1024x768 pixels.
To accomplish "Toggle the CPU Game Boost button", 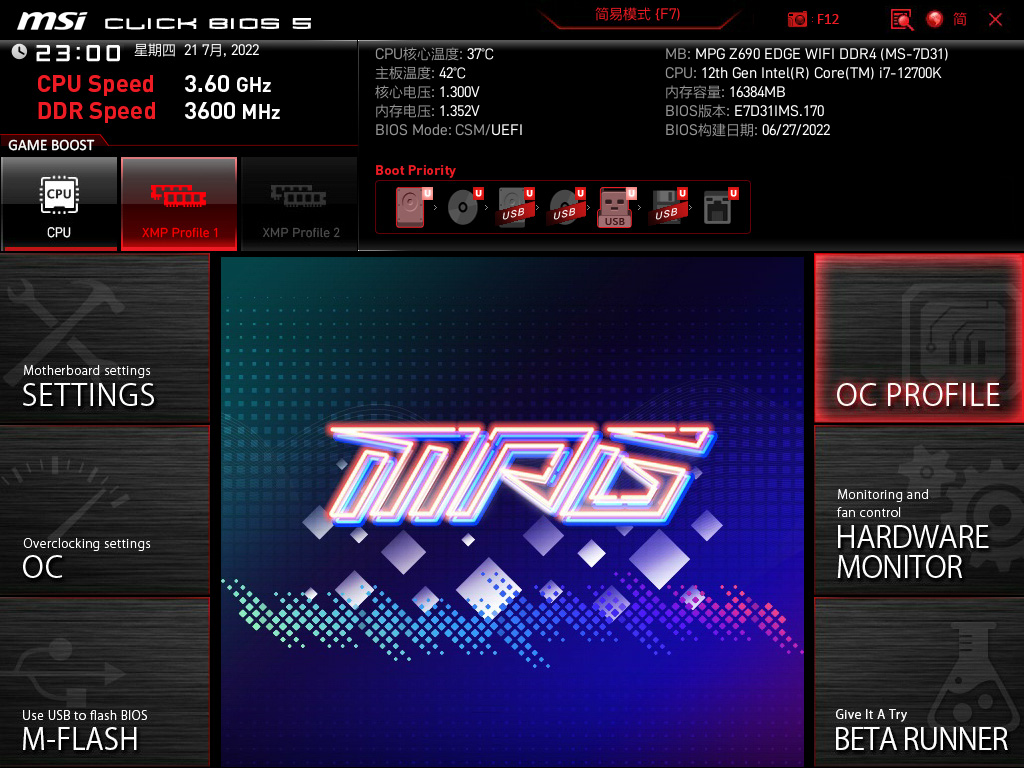I will click(x=59, y=204).
